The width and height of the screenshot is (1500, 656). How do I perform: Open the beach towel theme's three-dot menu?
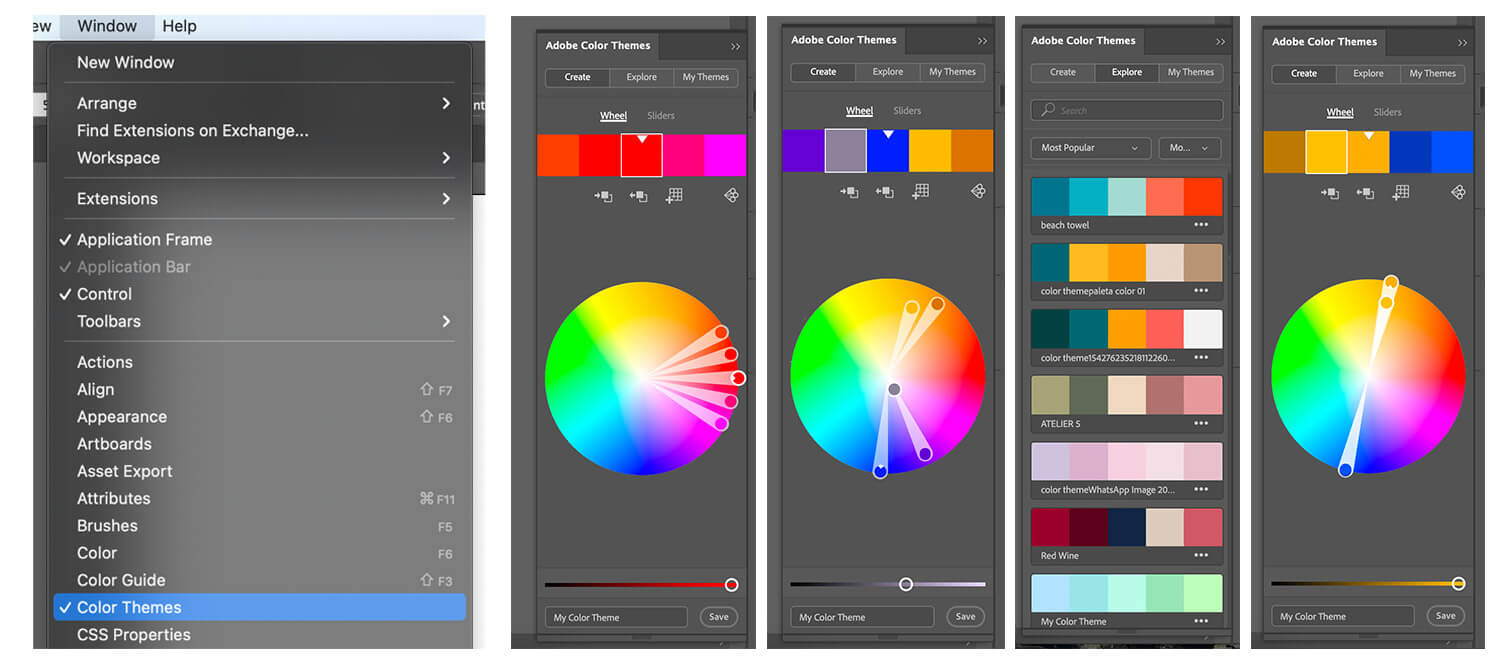1200,225
